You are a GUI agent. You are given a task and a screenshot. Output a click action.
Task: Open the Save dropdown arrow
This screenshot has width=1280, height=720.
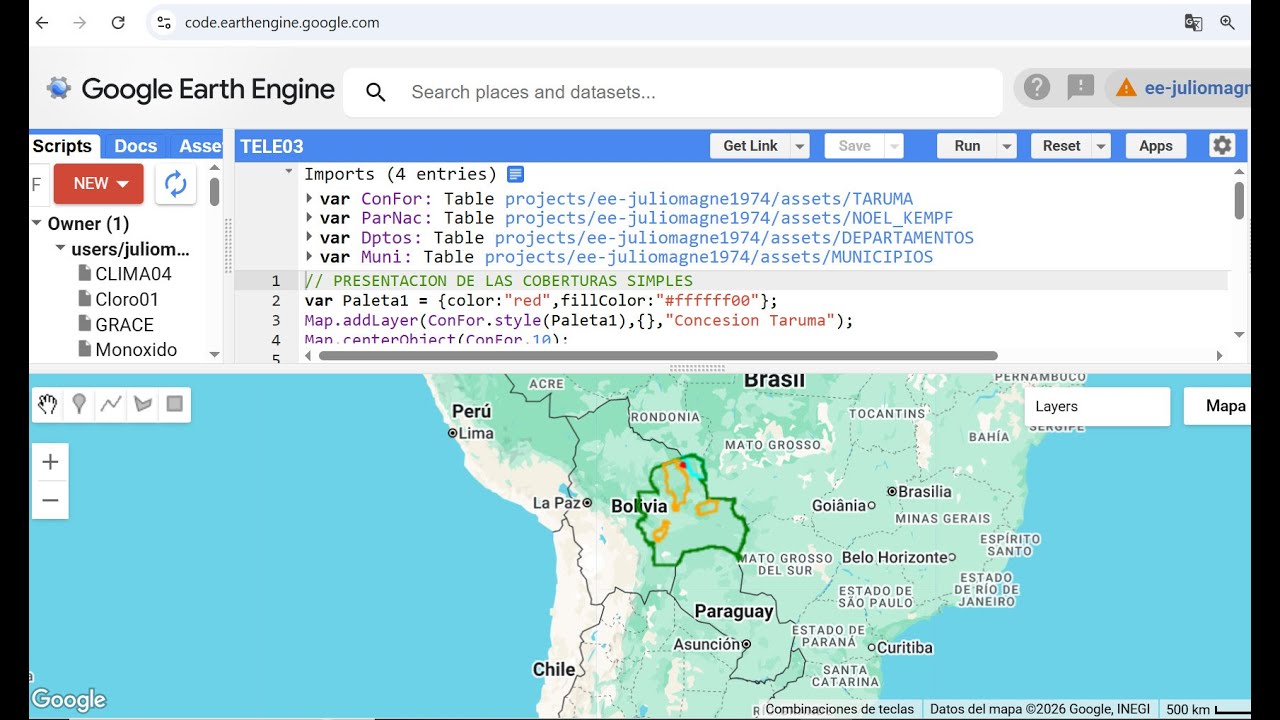[x=894, y=146]
